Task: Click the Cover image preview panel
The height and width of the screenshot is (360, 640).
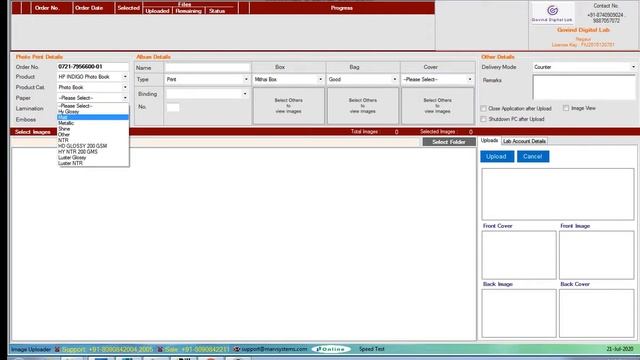Action: [438, 106]
